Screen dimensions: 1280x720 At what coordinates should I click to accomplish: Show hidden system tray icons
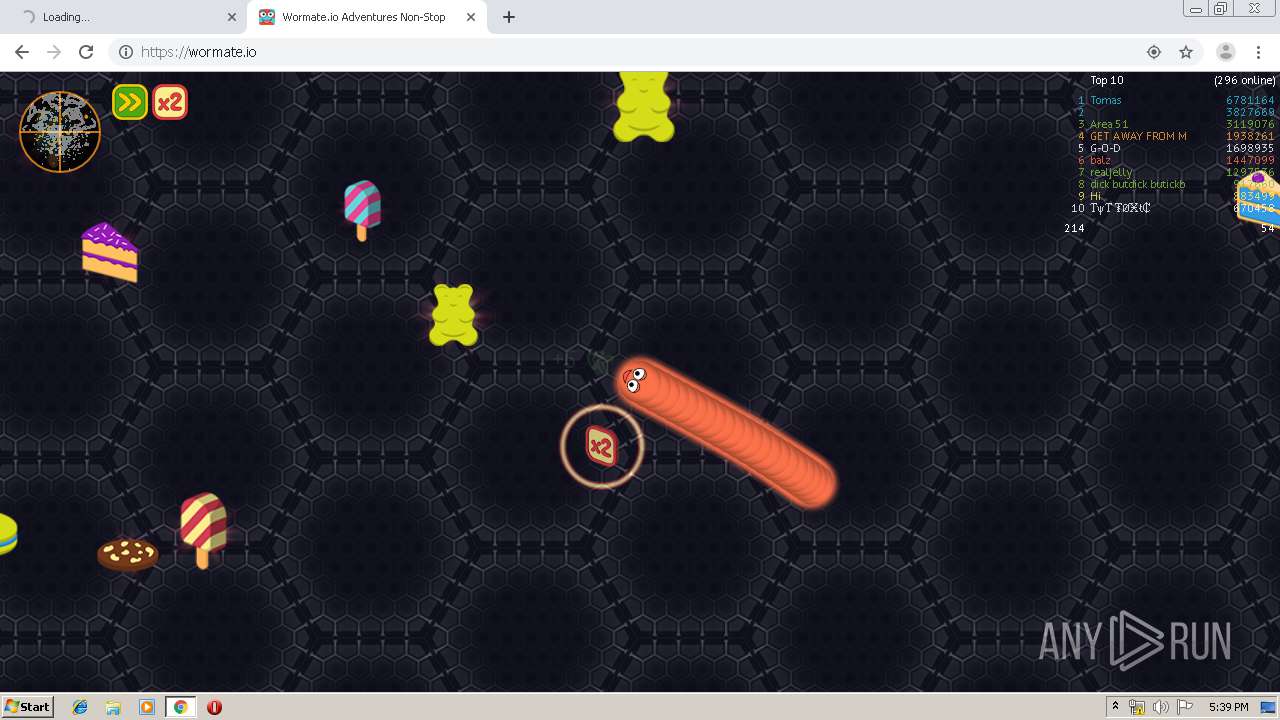tap(1115, 707)
